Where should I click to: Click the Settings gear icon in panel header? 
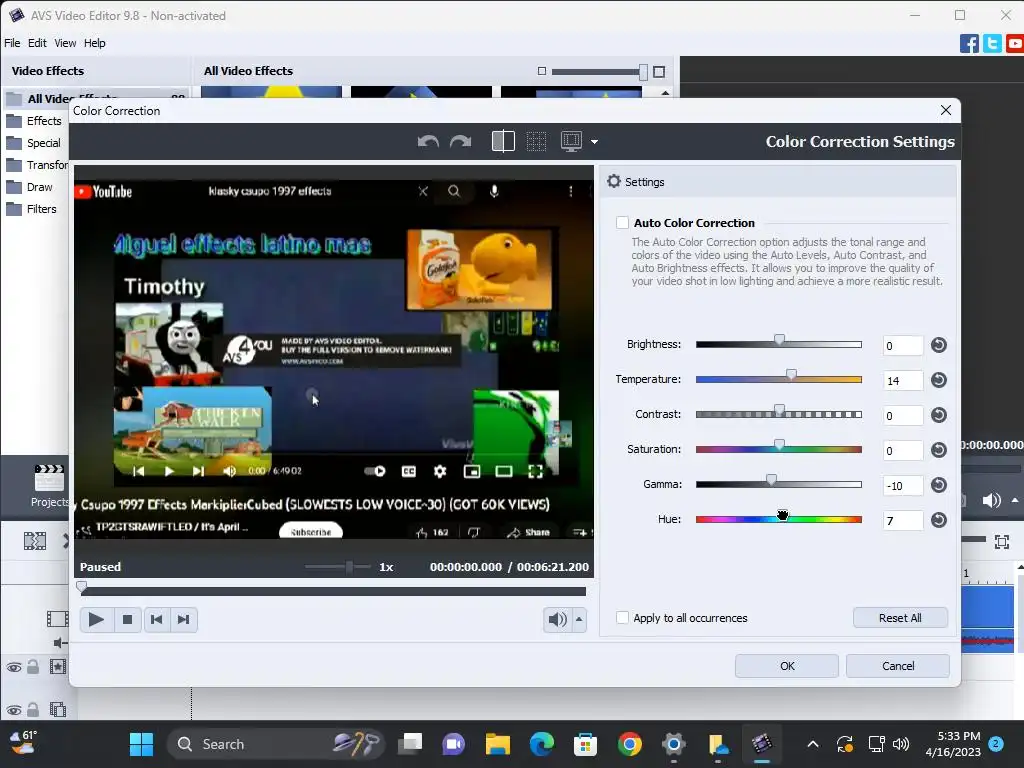[x=614, y=182]
